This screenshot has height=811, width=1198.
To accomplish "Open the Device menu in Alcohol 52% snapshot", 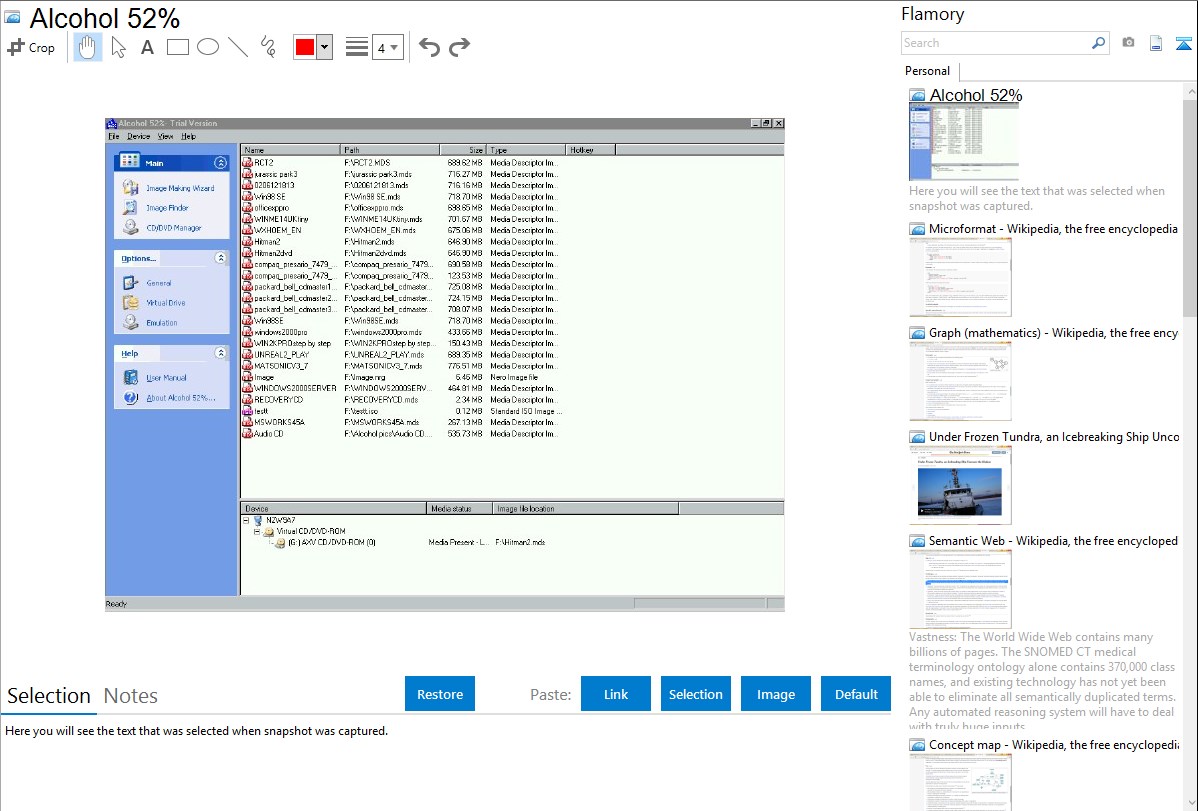I will click(138, 137).
